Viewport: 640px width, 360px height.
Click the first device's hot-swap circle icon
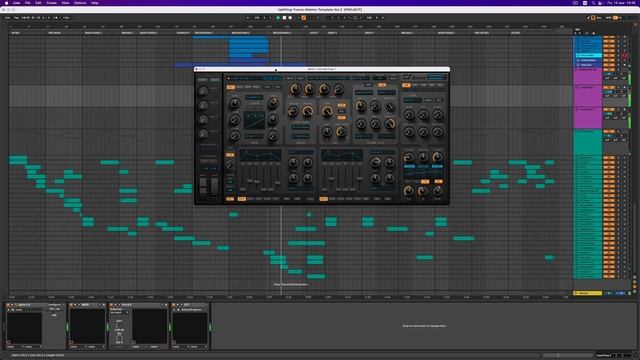9,342
